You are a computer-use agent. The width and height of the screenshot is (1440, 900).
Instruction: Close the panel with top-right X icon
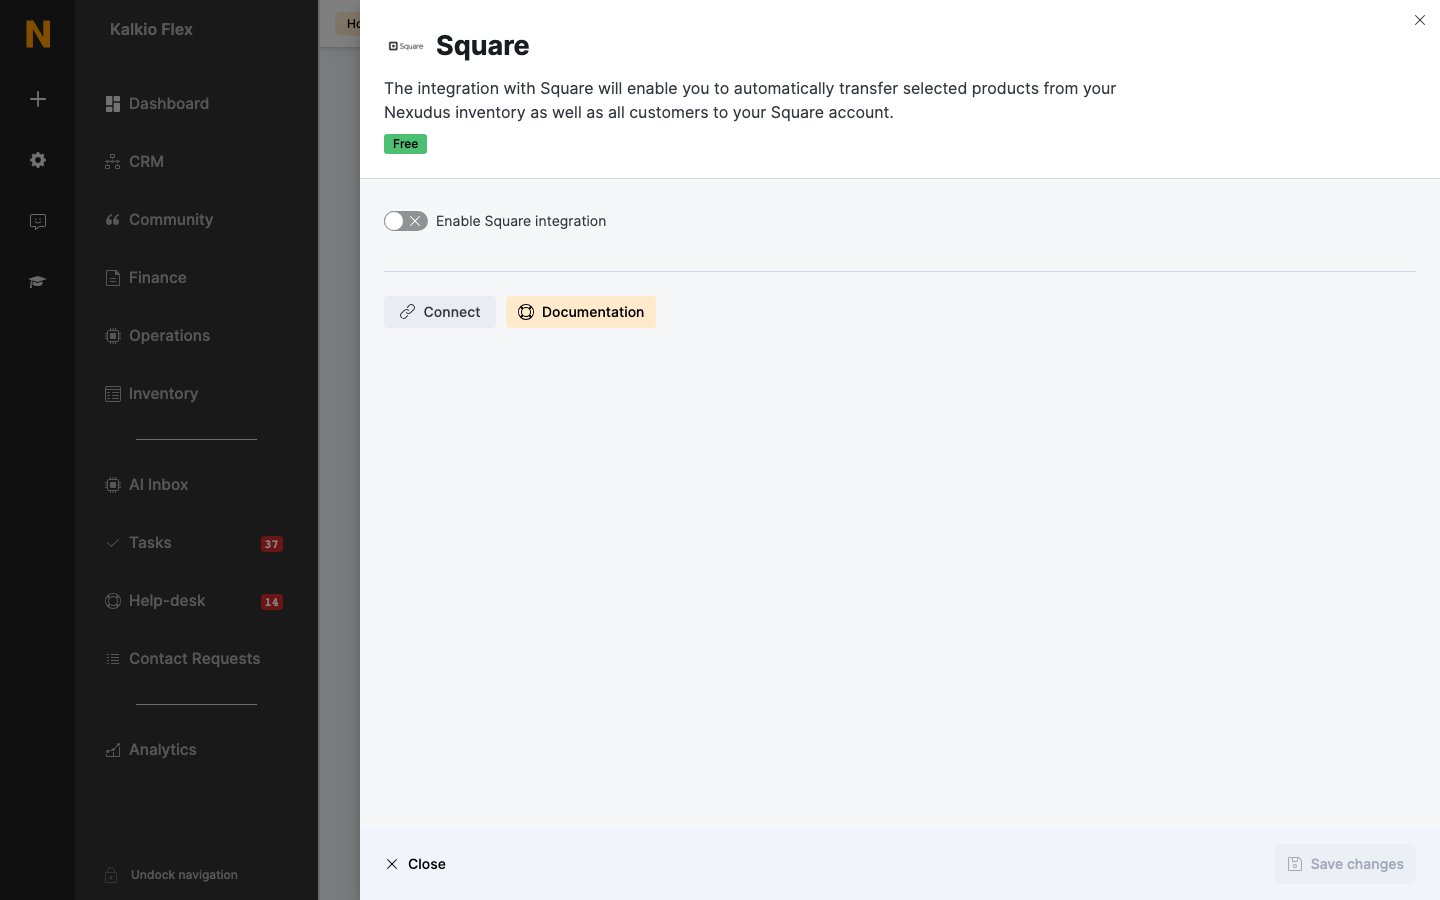tap(1420, 20)
